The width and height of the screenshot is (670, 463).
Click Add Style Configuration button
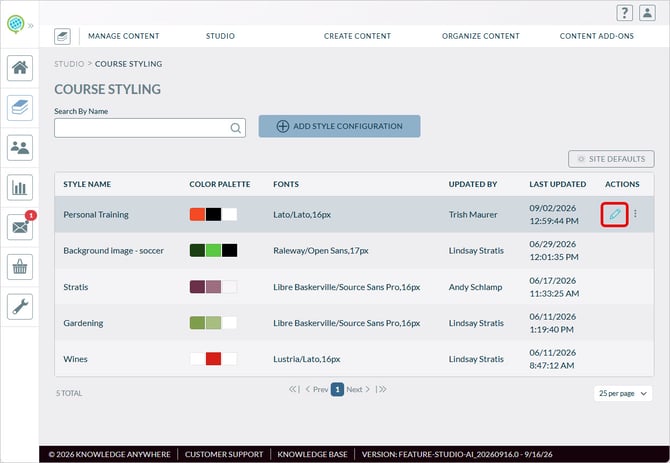(339, 126)
